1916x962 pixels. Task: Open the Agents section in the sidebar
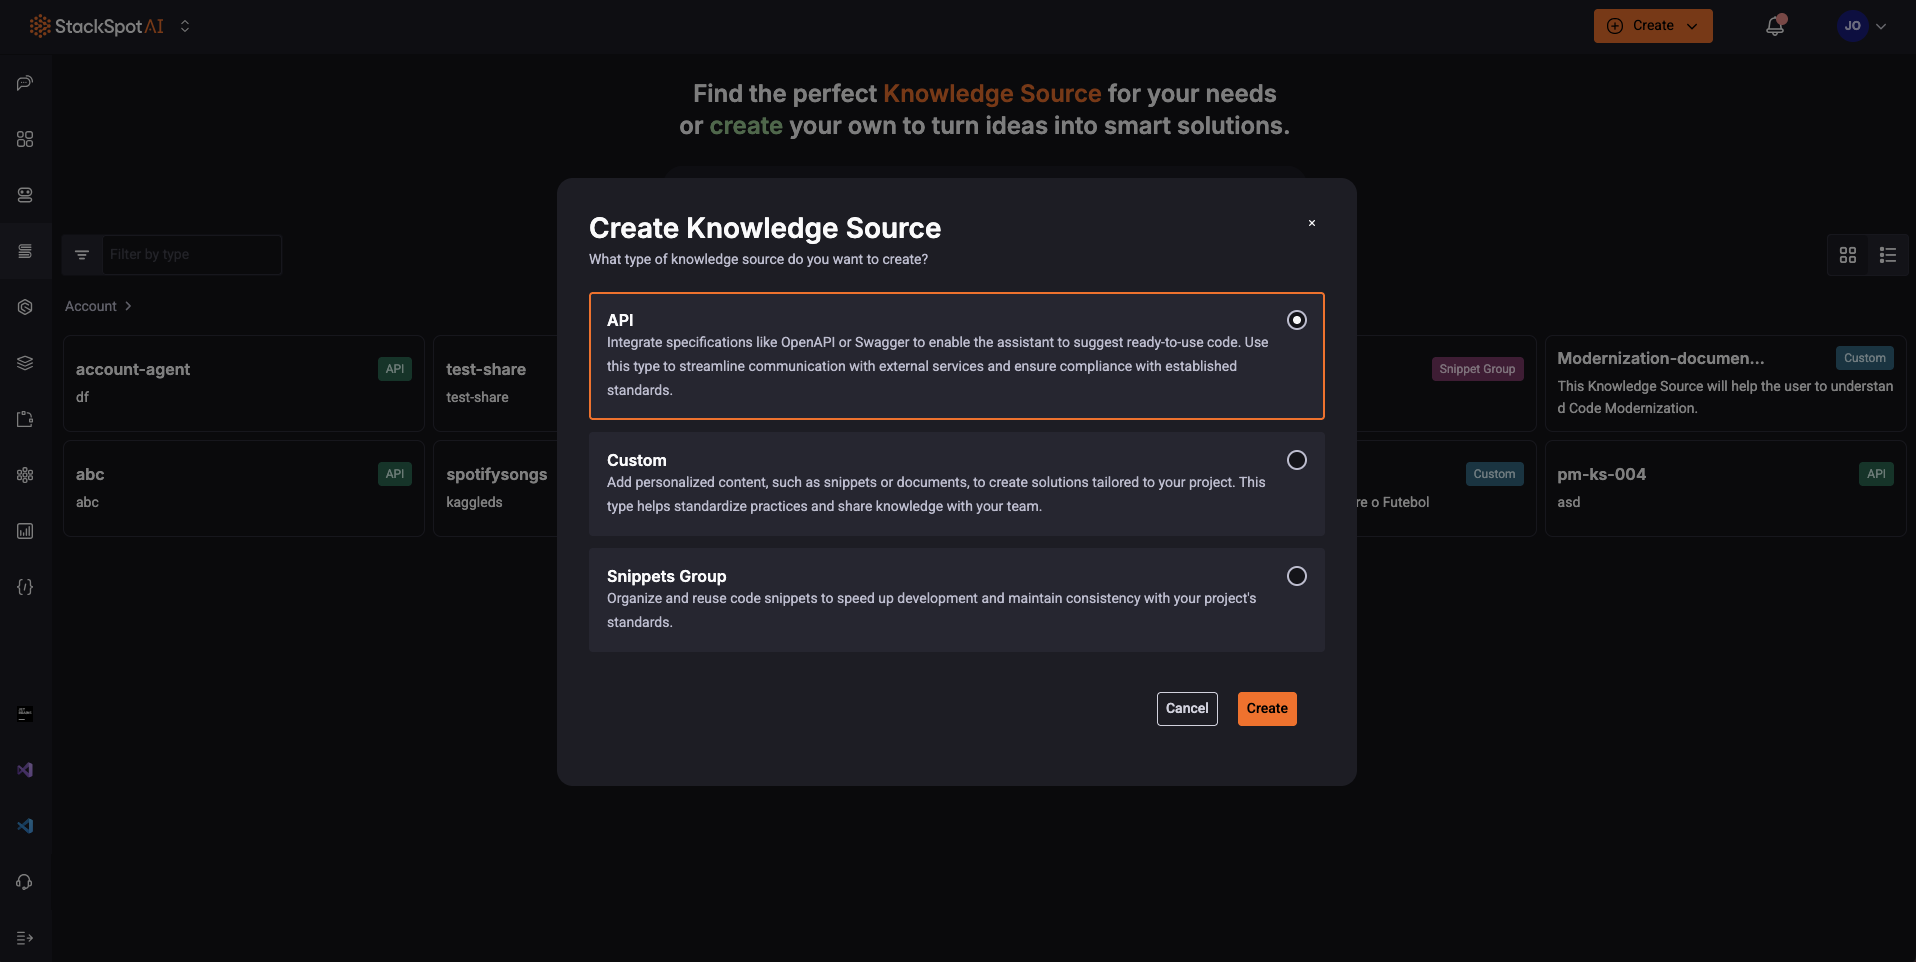pyautogui.click(x=24, y=195)
